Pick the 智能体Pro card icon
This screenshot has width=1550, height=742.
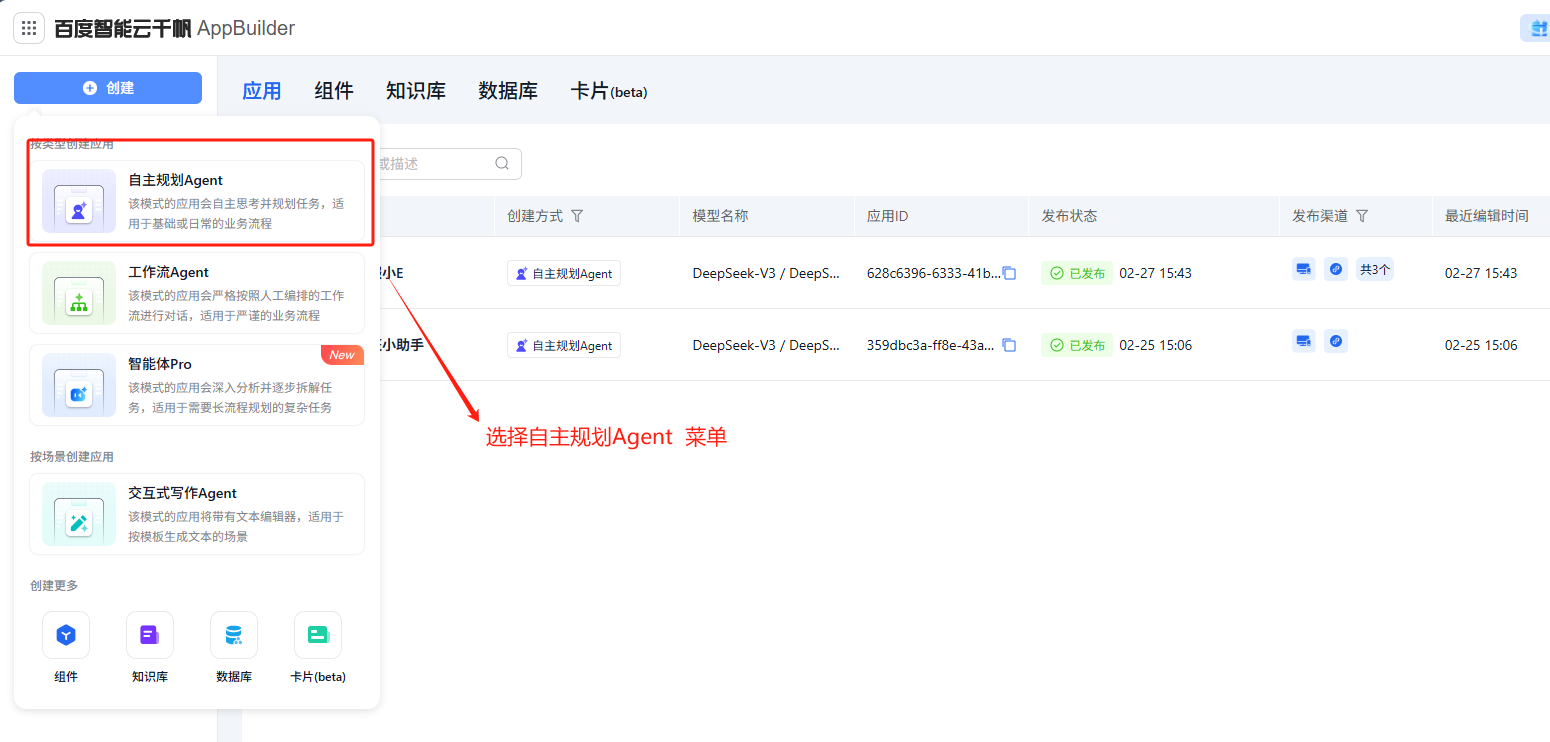point(79,385)
